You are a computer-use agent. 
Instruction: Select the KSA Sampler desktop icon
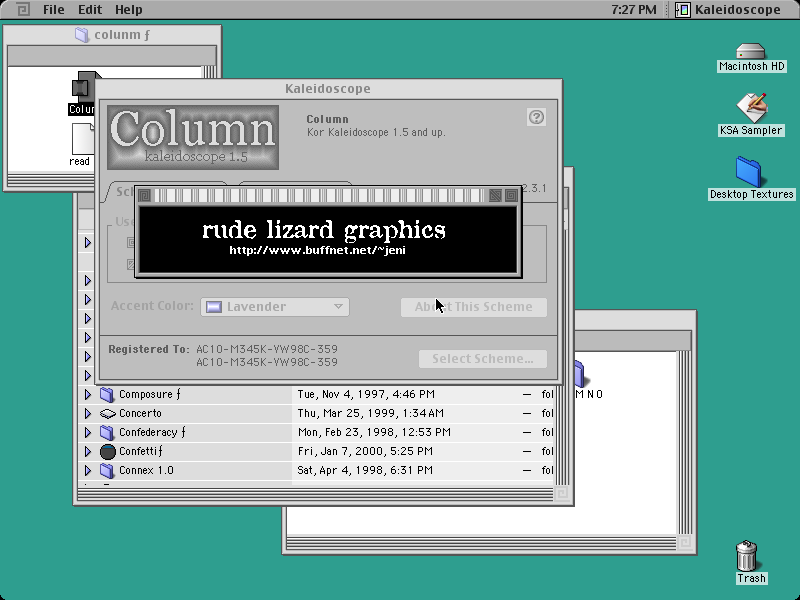tap(751, 107)
